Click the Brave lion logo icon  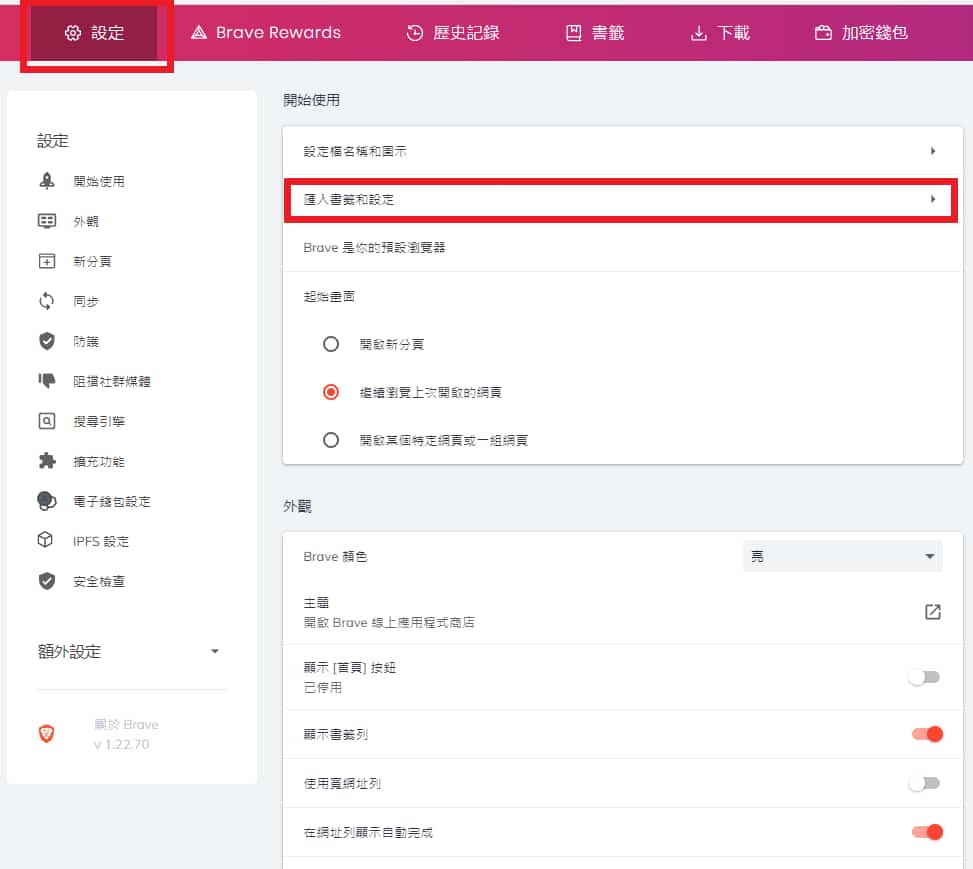click(47, 734)
